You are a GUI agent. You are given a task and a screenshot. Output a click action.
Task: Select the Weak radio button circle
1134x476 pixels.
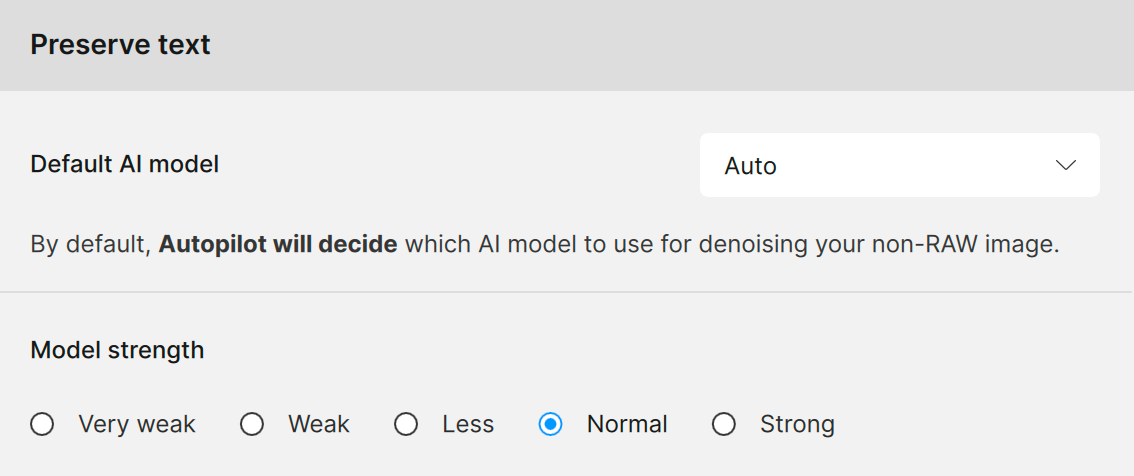tap(252, 424)
